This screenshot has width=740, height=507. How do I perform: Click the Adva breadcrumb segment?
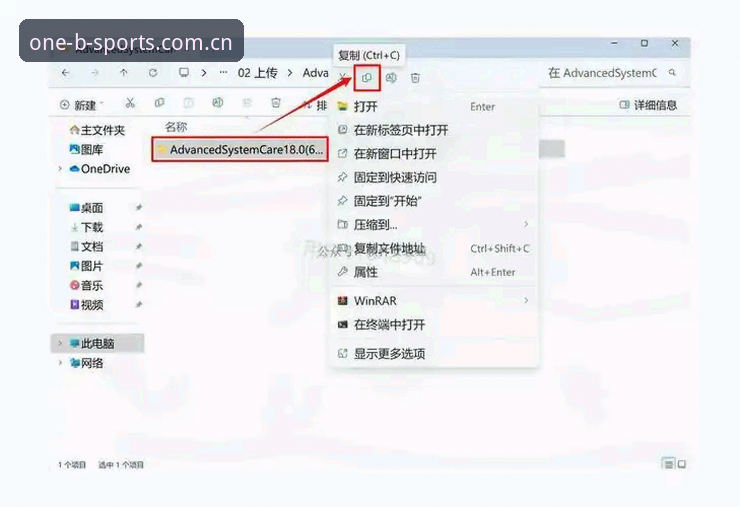click(x=315, y=73)
